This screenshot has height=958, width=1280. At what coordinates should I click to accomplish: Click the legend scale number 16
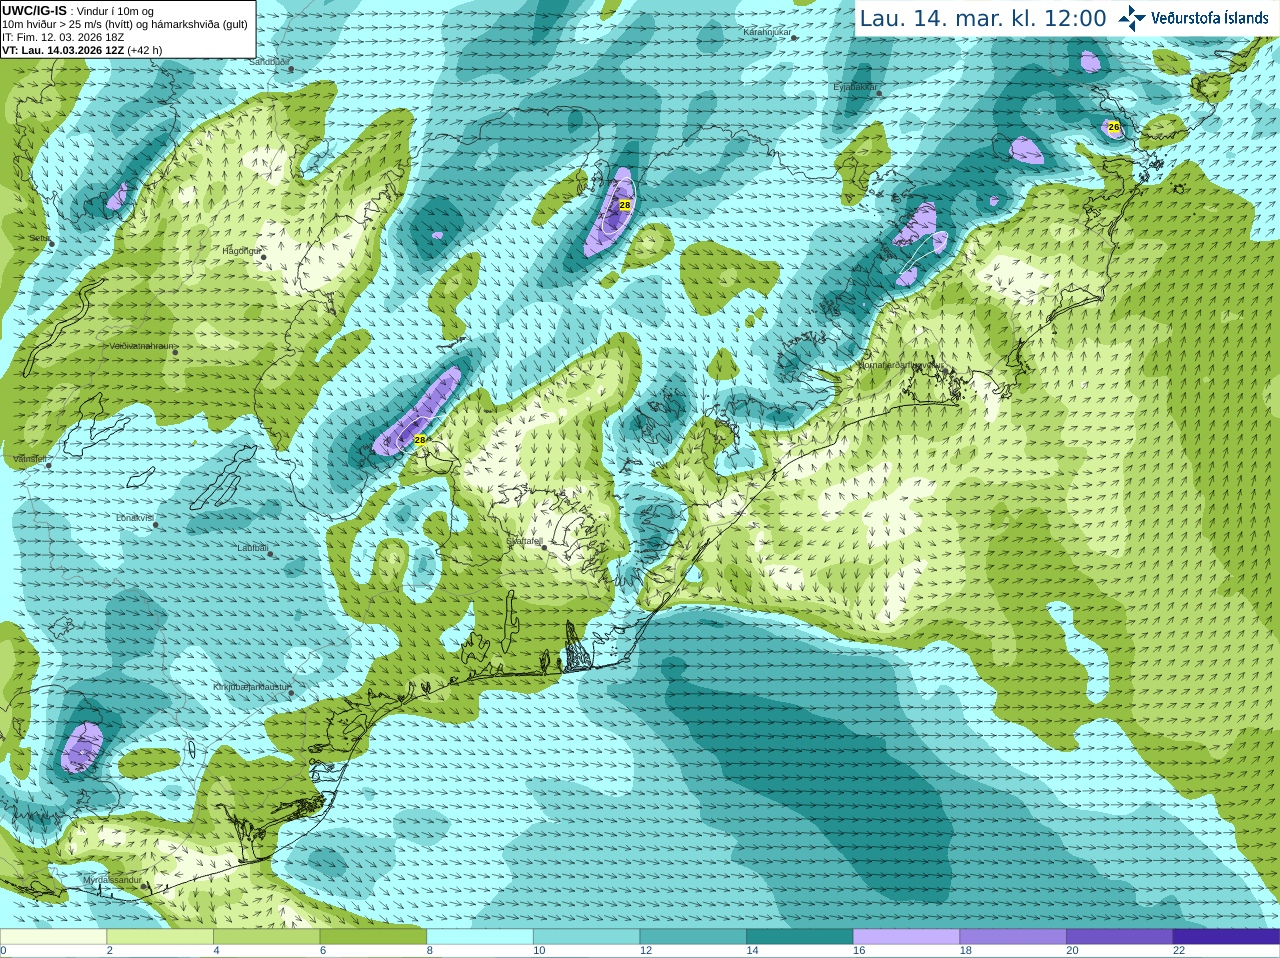[859, 951]
